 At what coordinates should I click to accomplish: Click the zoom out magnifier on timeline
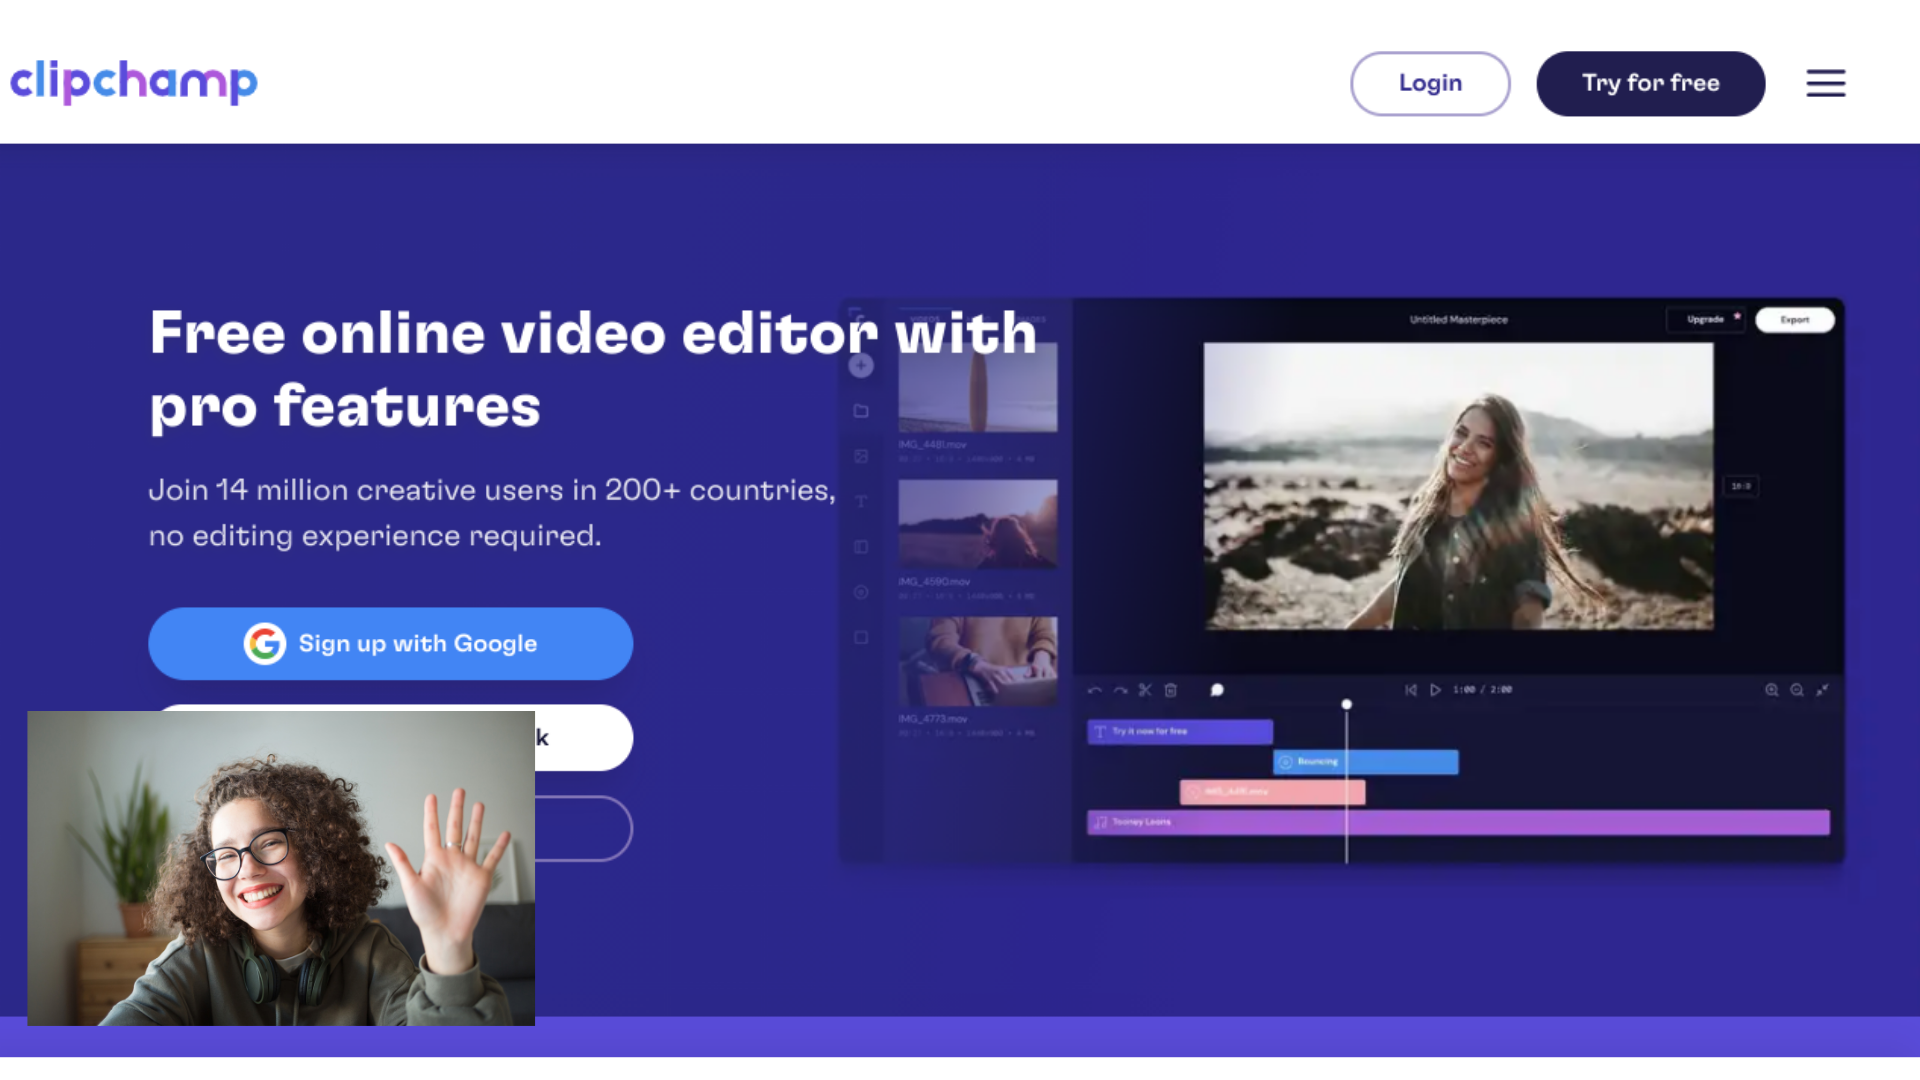(1797, 690)
